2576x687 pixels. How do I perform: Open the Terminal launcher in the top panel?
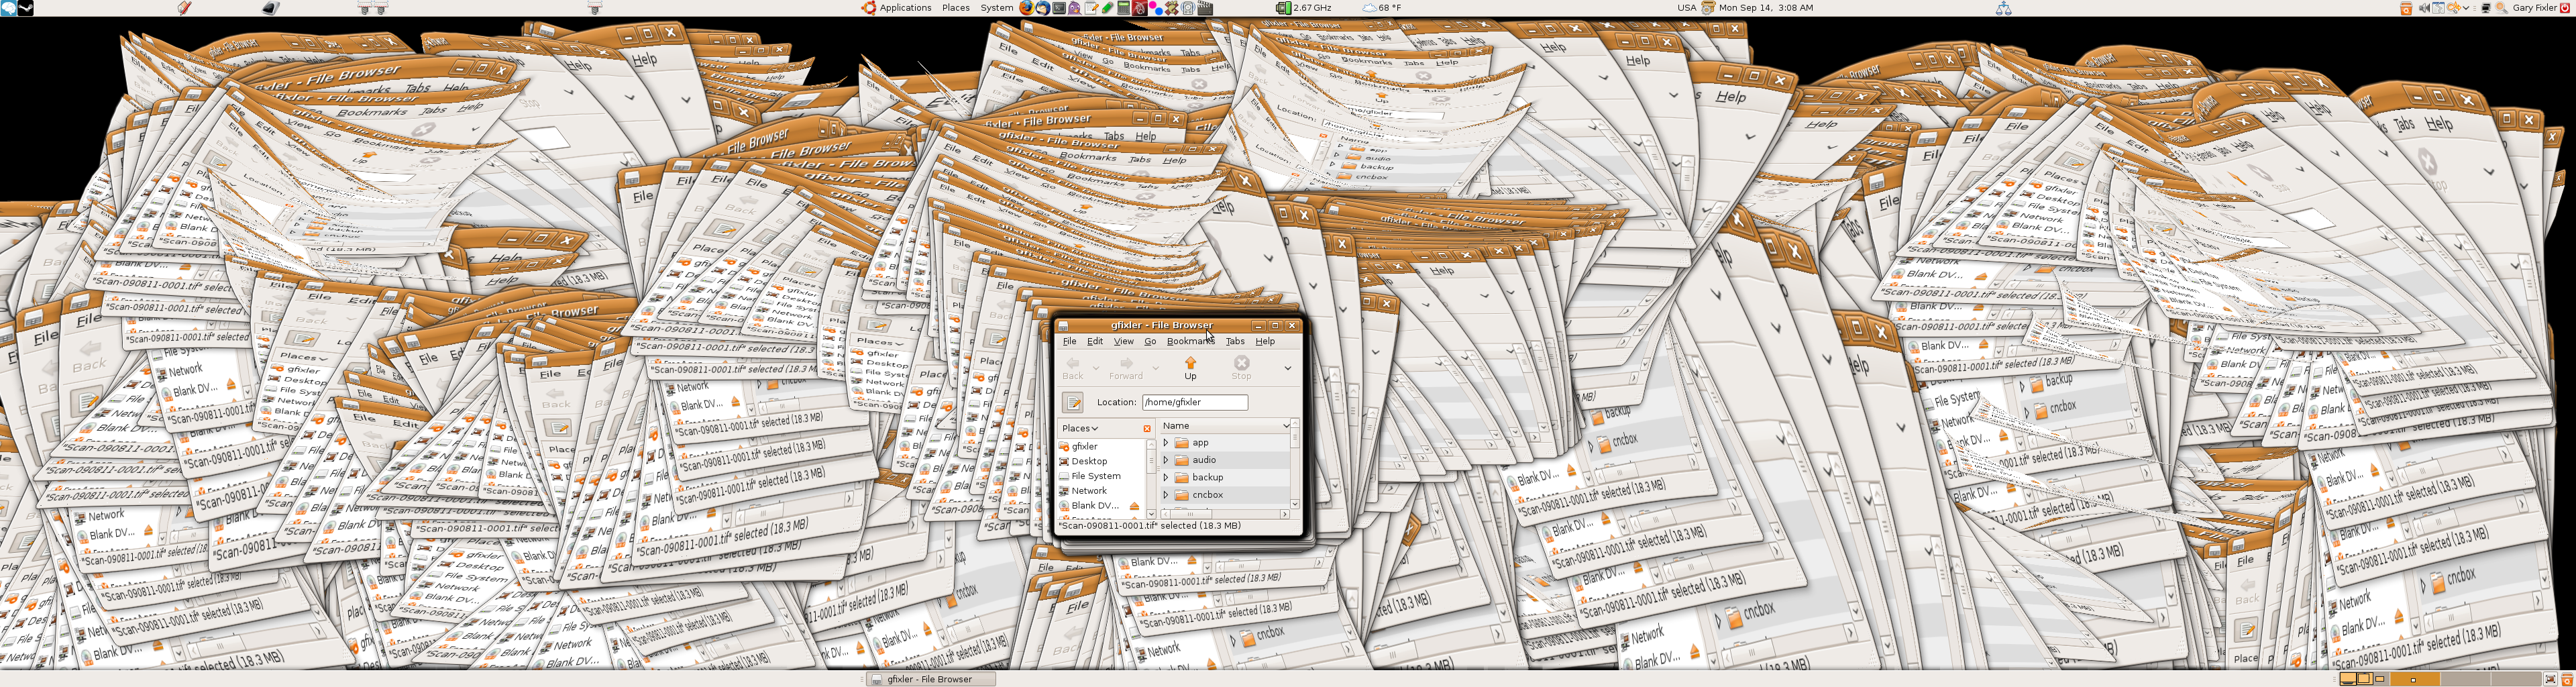click(1060, 8)
